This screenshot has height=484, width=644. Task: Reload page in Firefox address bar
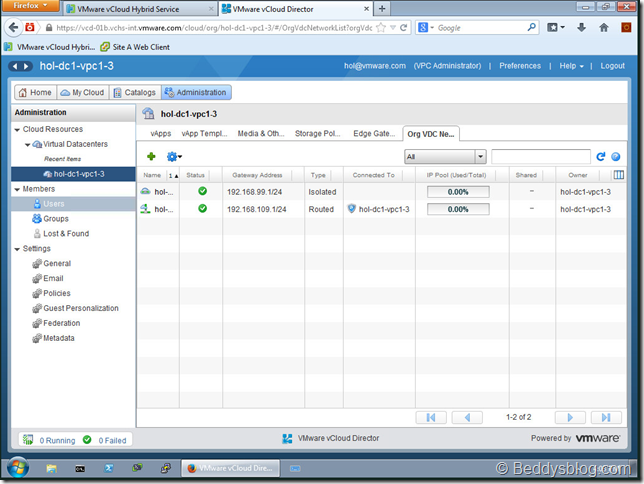point(403,28)
